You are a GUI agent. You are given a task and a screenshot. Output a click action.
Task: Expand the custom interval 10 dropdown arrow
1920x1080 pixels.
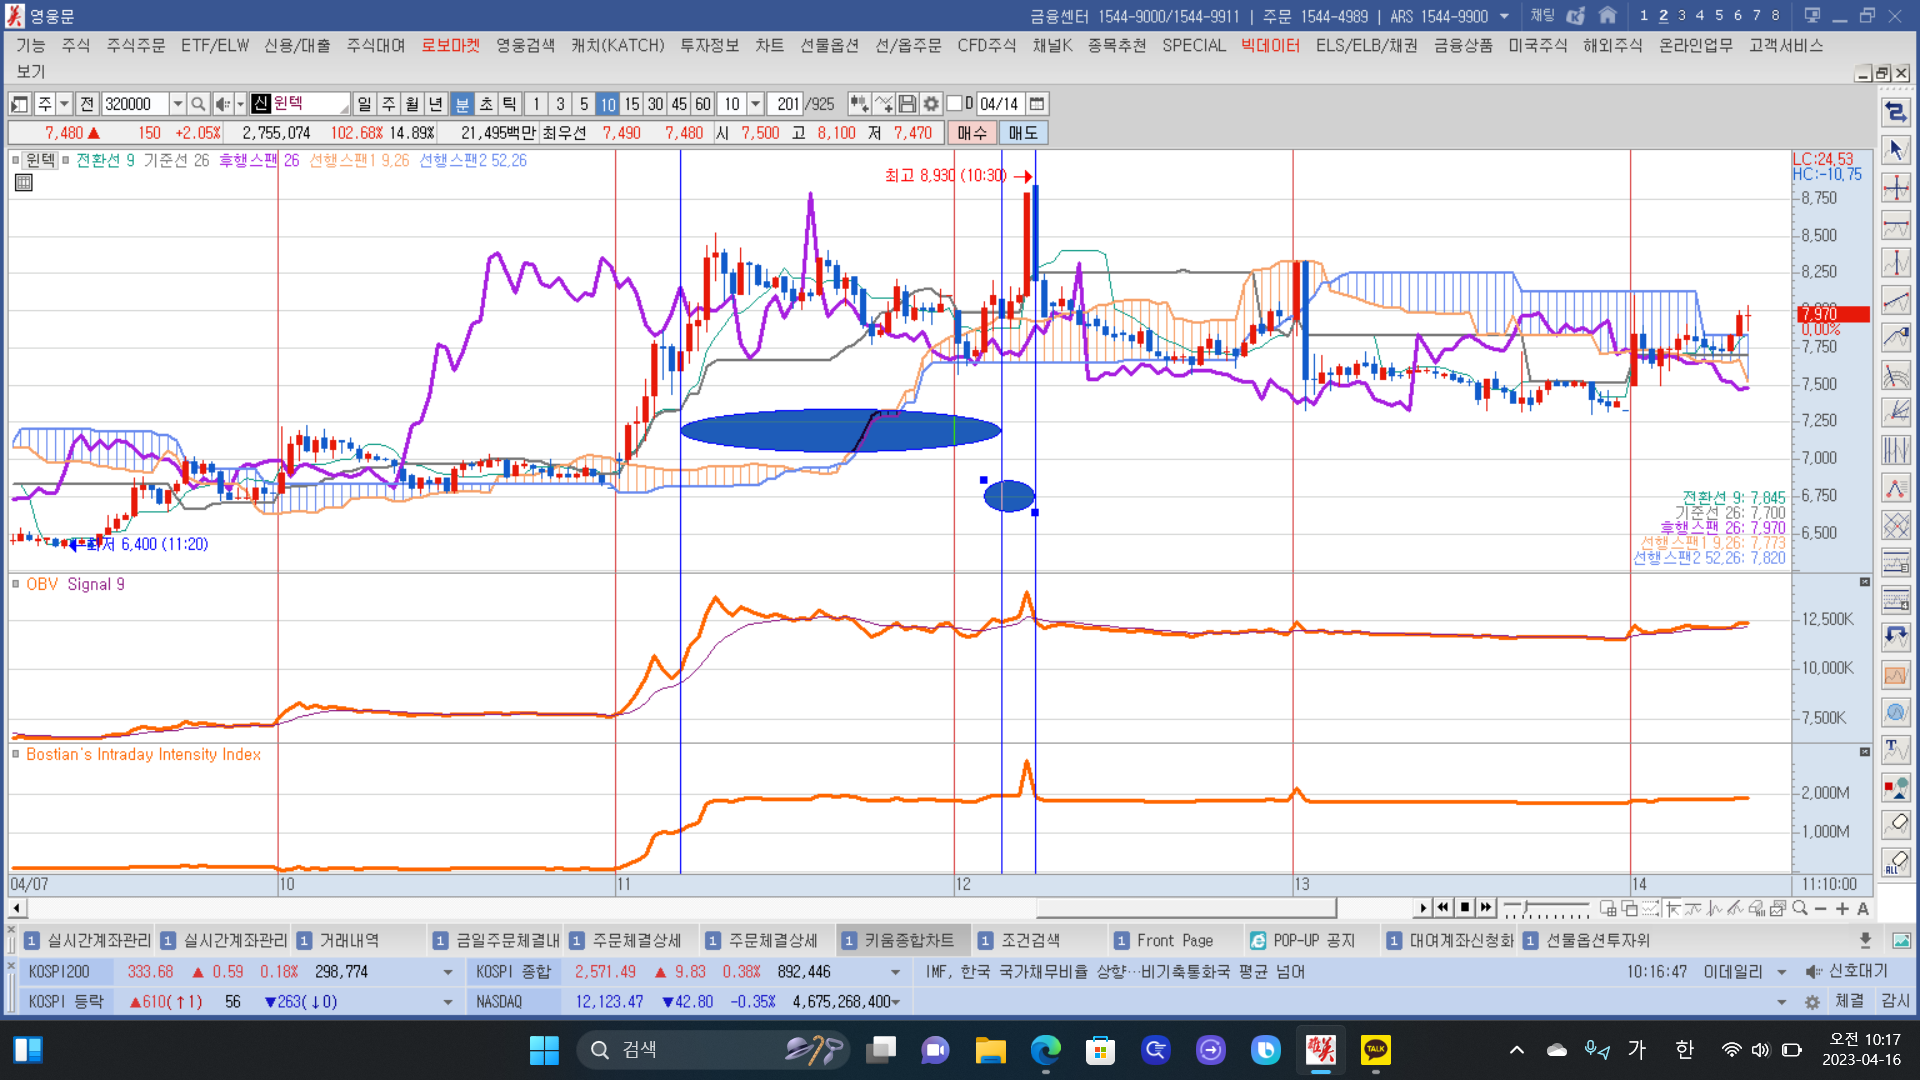pos(756,104)
